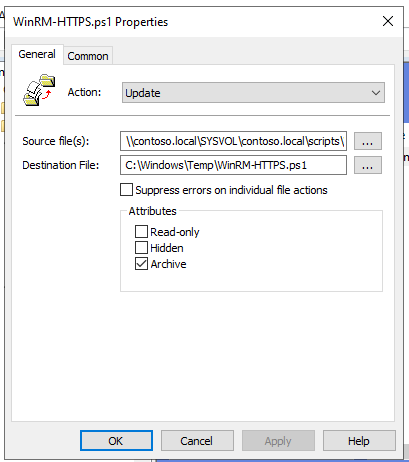409x462 pixels.
Task: Select the Update action combo box
Action: point(253,93)
